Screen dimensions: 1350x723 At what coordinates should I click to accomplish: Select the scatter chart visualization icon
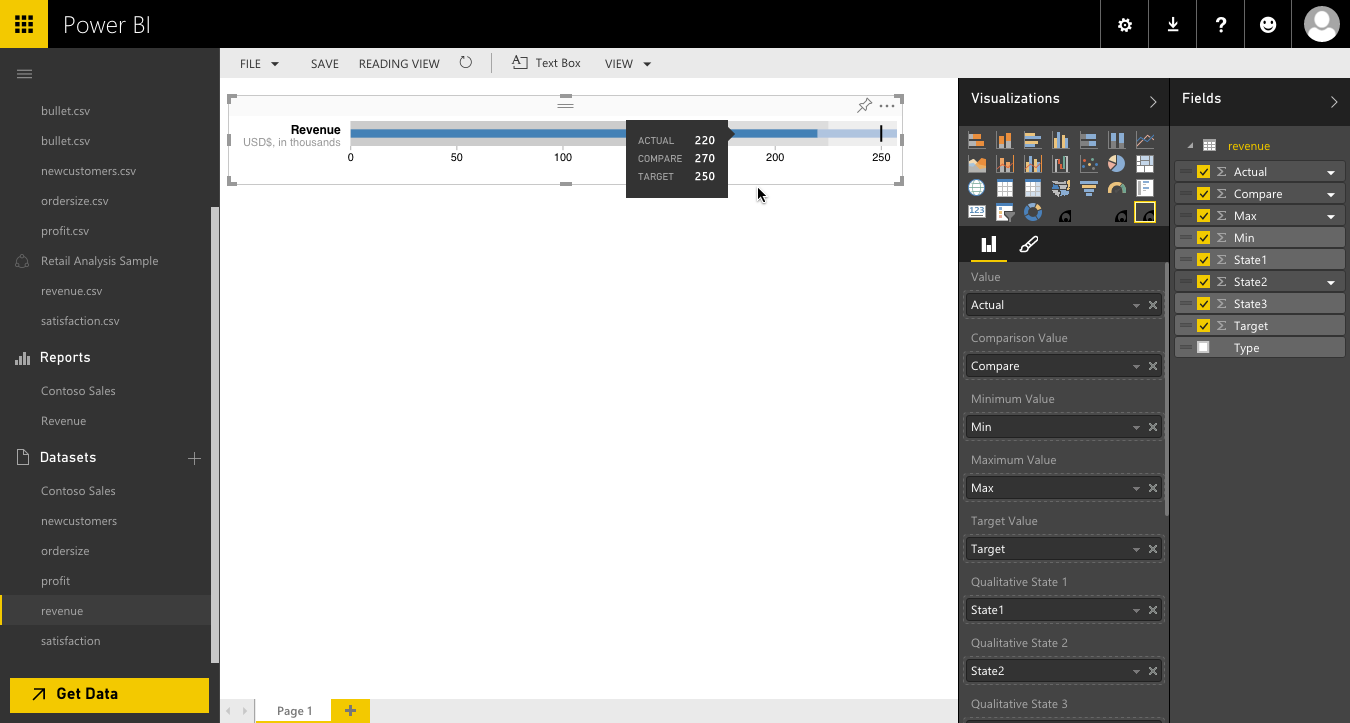1089,163
